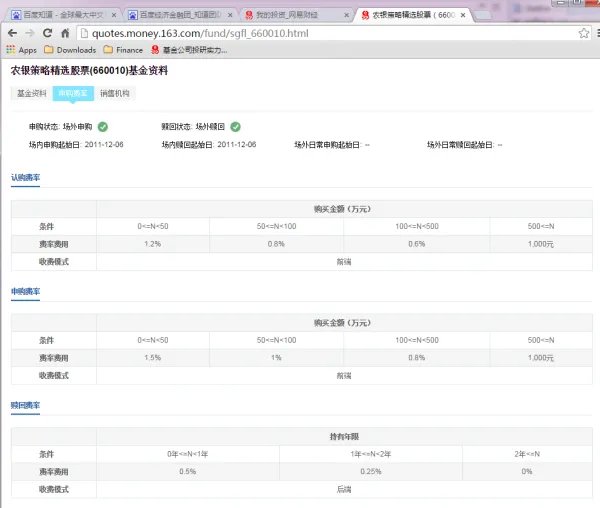Click green check next to 场外赎回
The height and width of the screenshot is (508, 600).
[x=235, y=127]
